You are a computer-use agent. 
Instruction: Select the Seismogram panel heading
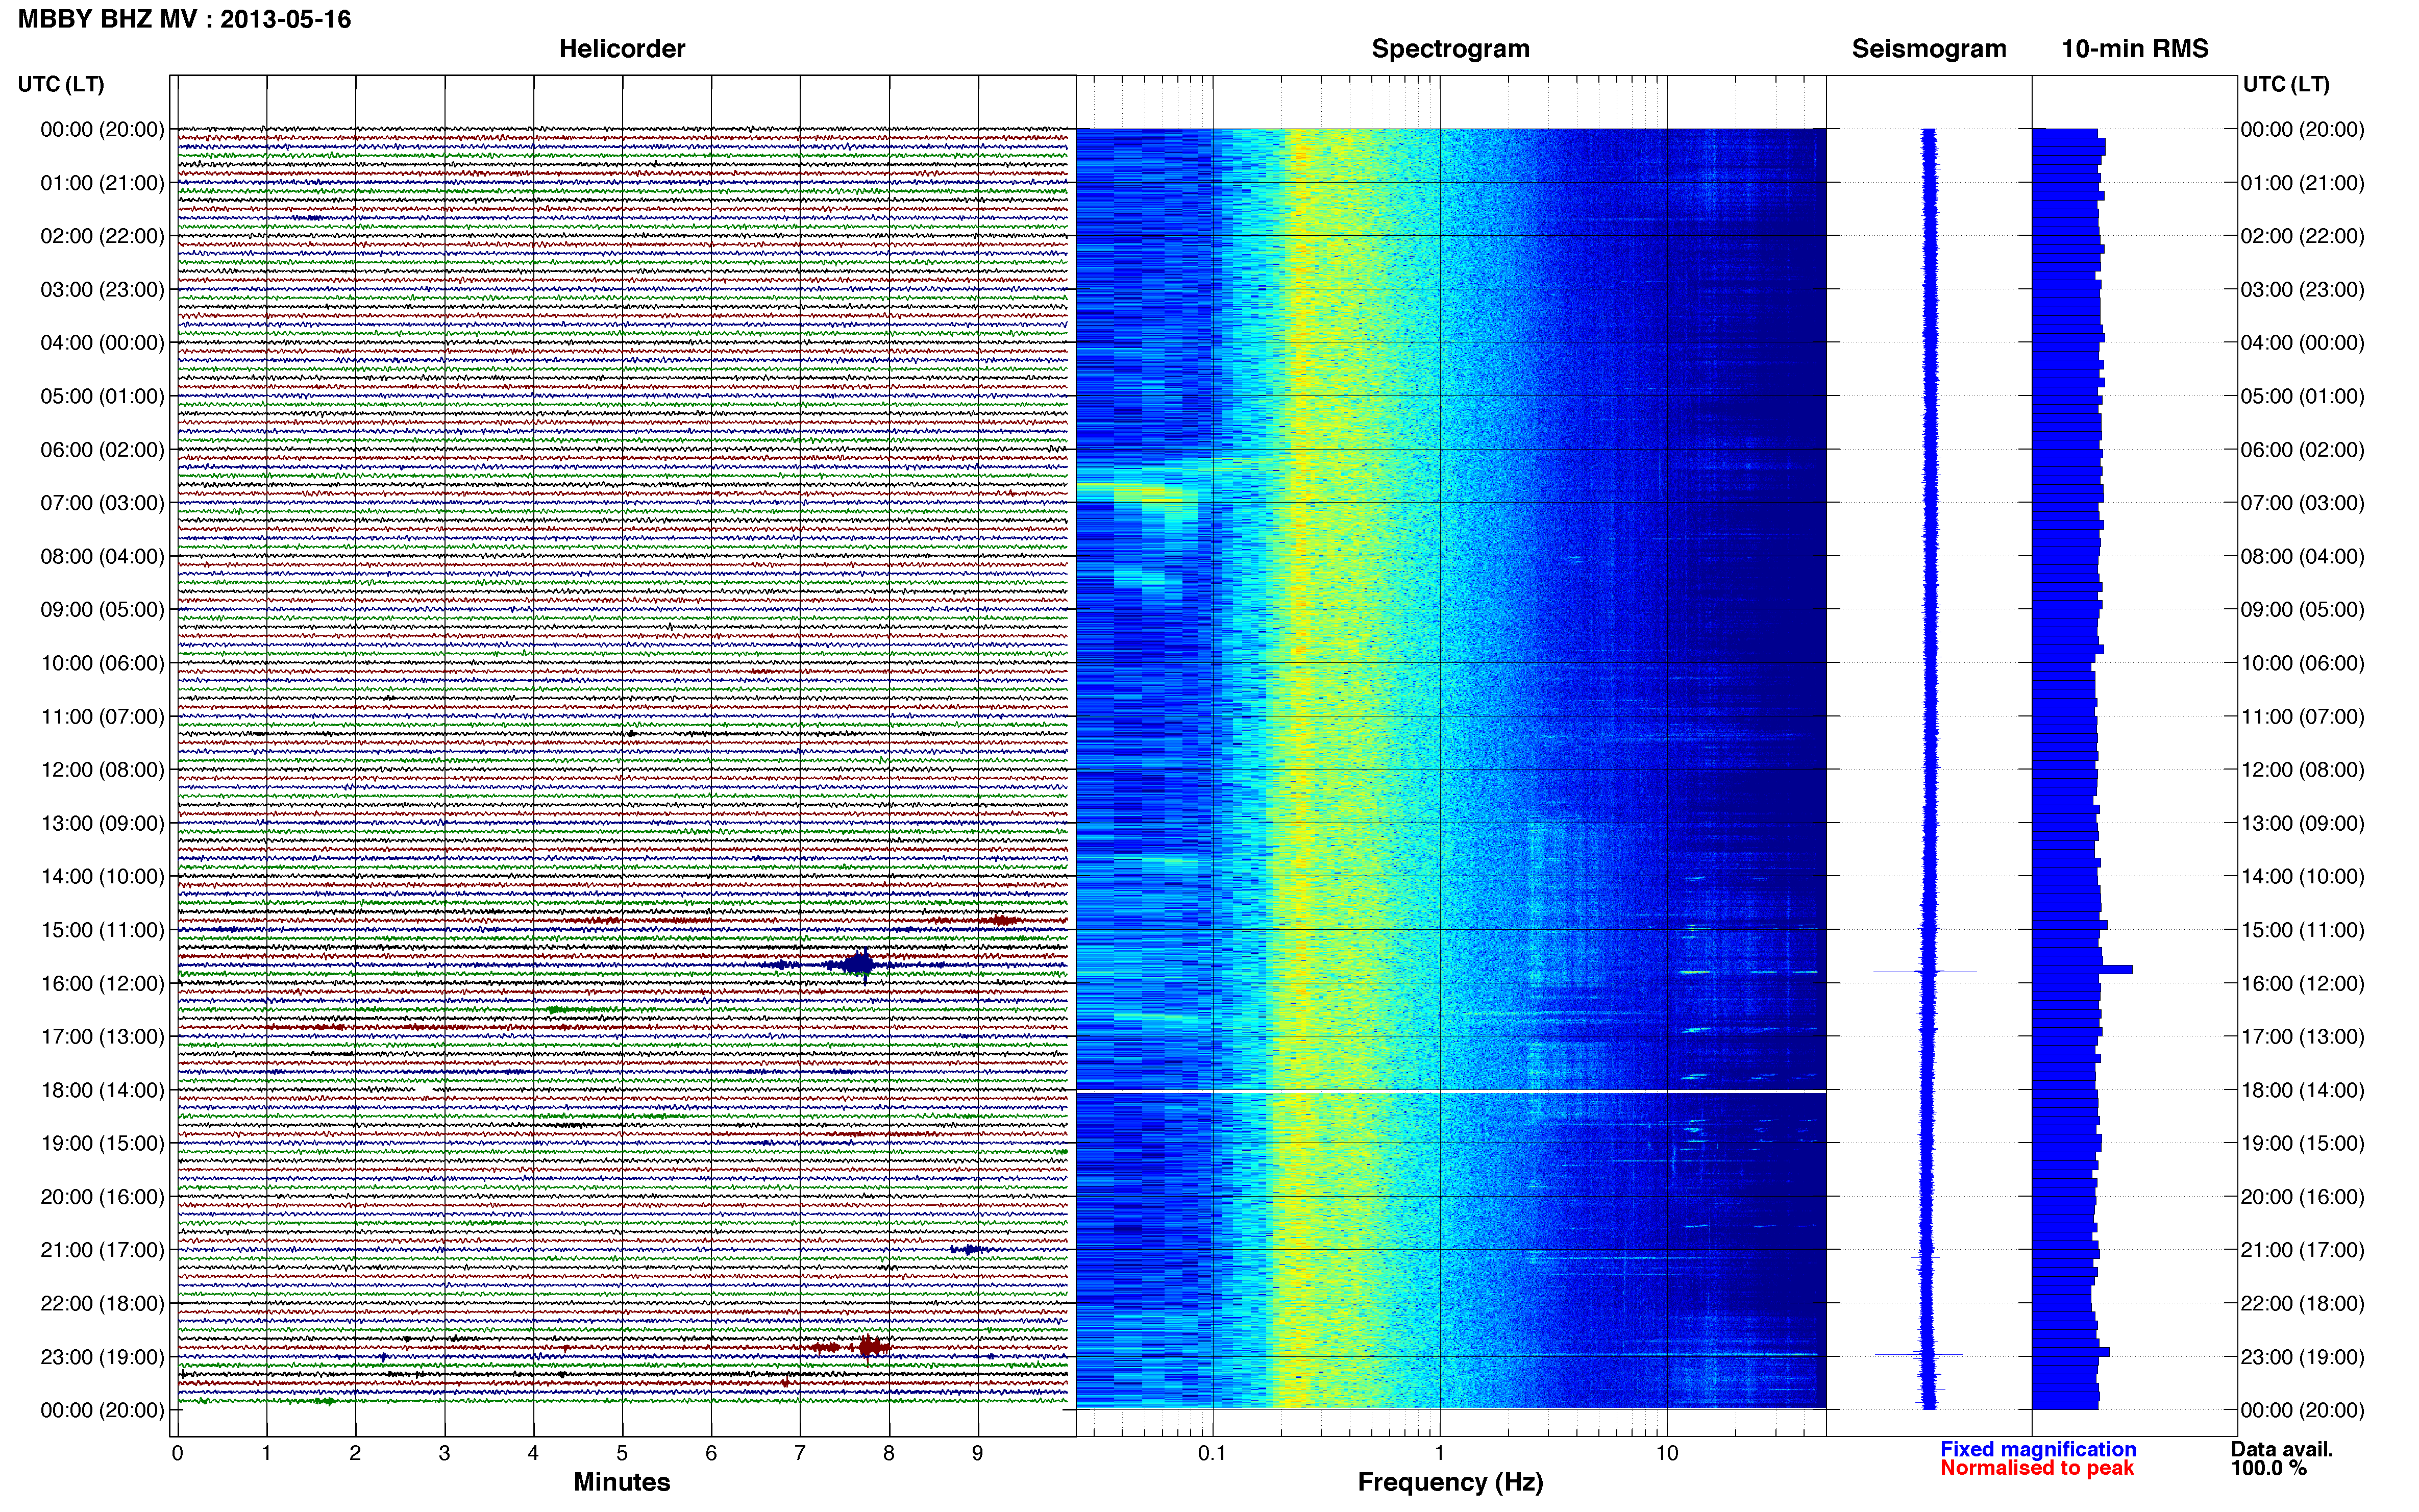(1929, 49)
